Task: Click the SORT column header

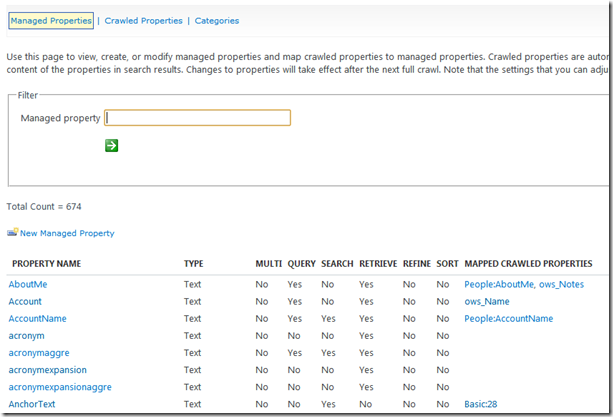Action: [447, 264]
